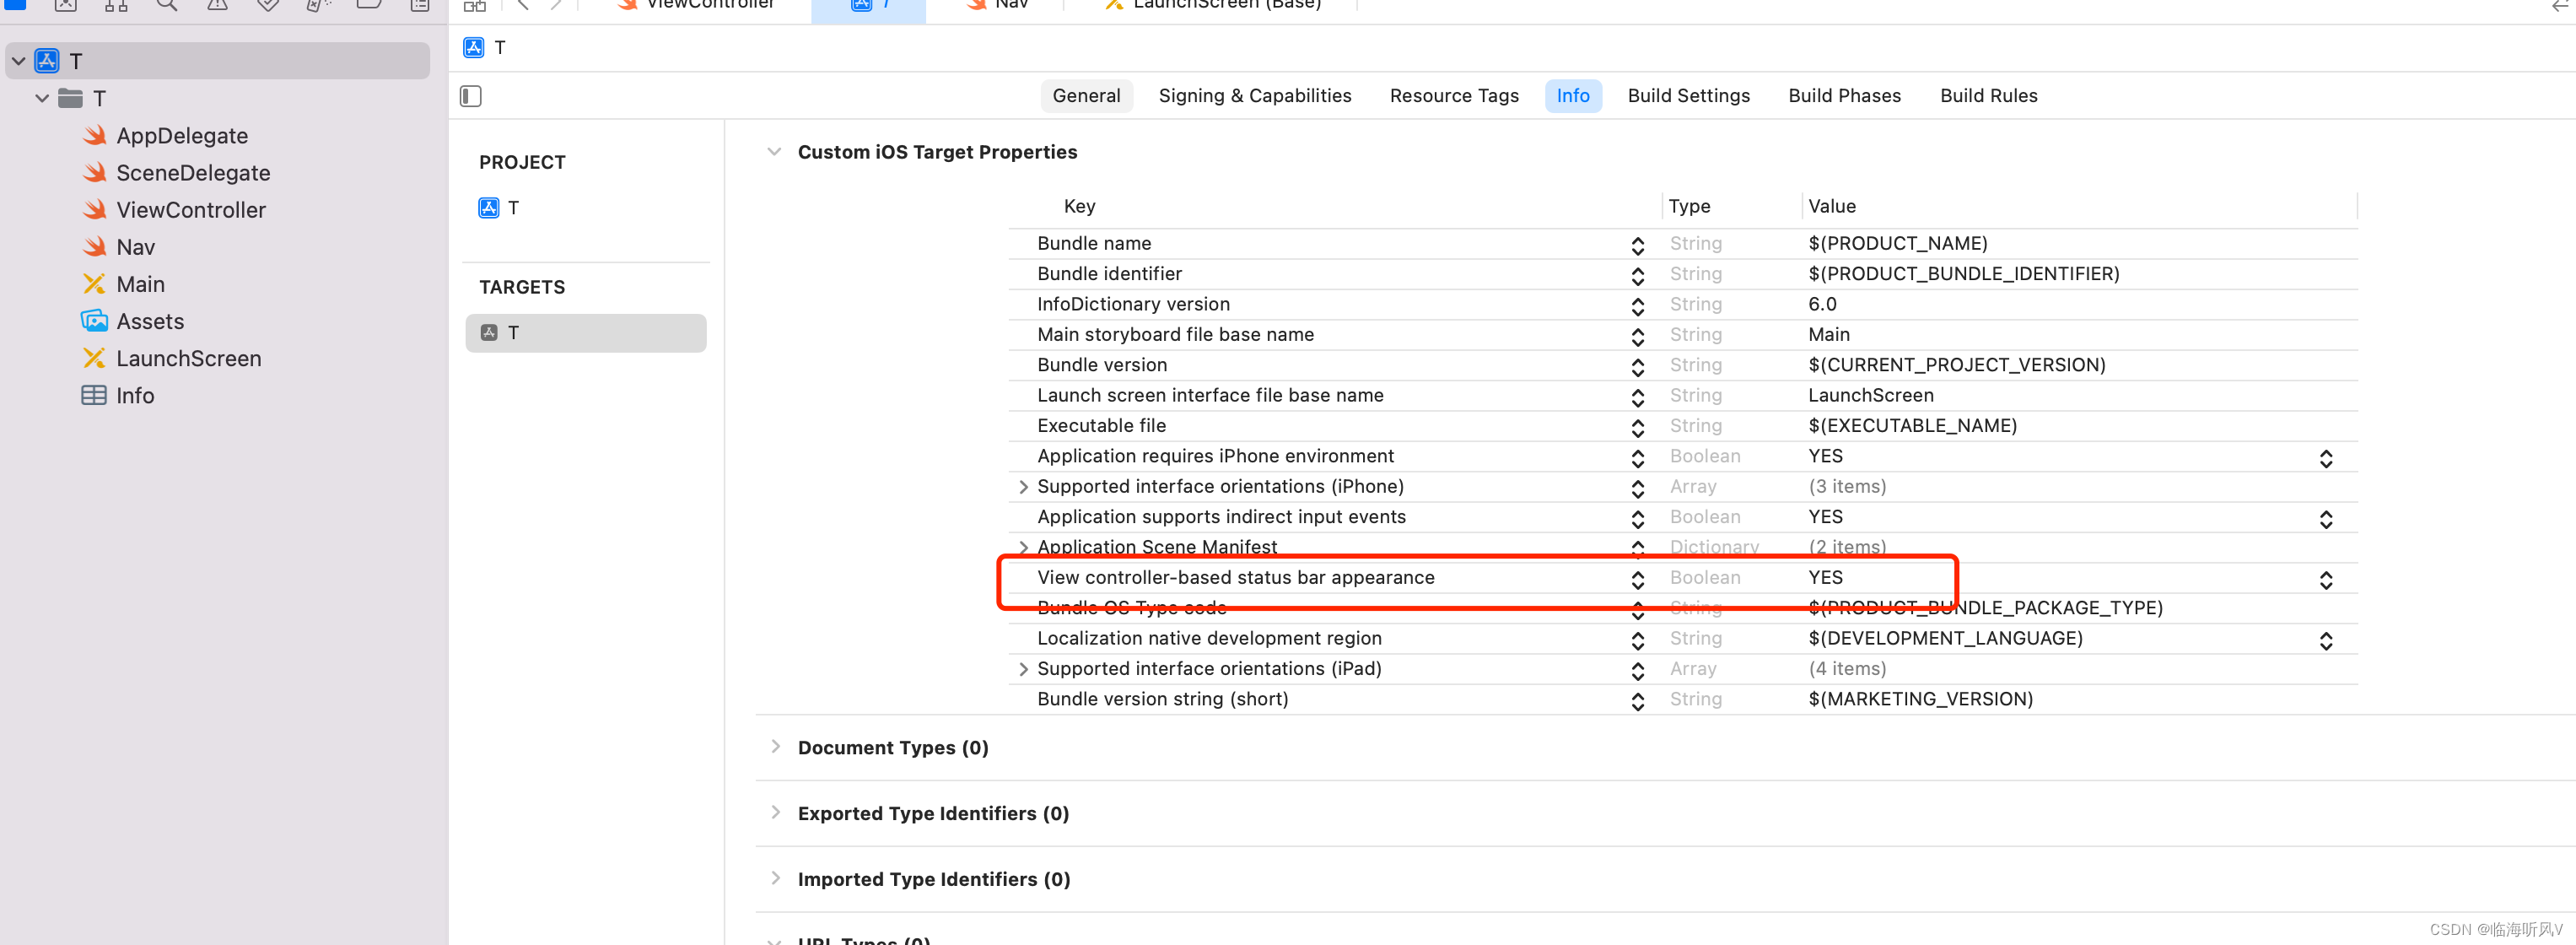The image size is (2576, 945).
Task: Open key stepper for View controller-based status bar appearance
Action: click(1637, 579)
